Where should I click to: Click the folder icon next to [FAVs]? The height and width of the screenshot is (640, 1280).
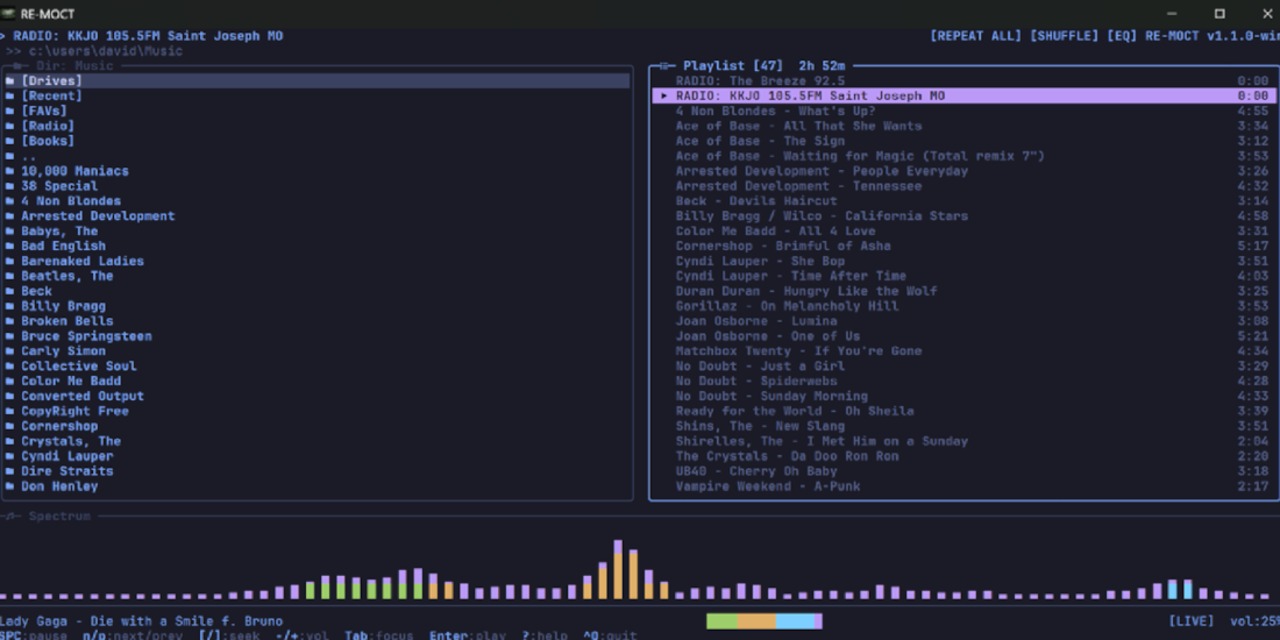coord(9,111)
